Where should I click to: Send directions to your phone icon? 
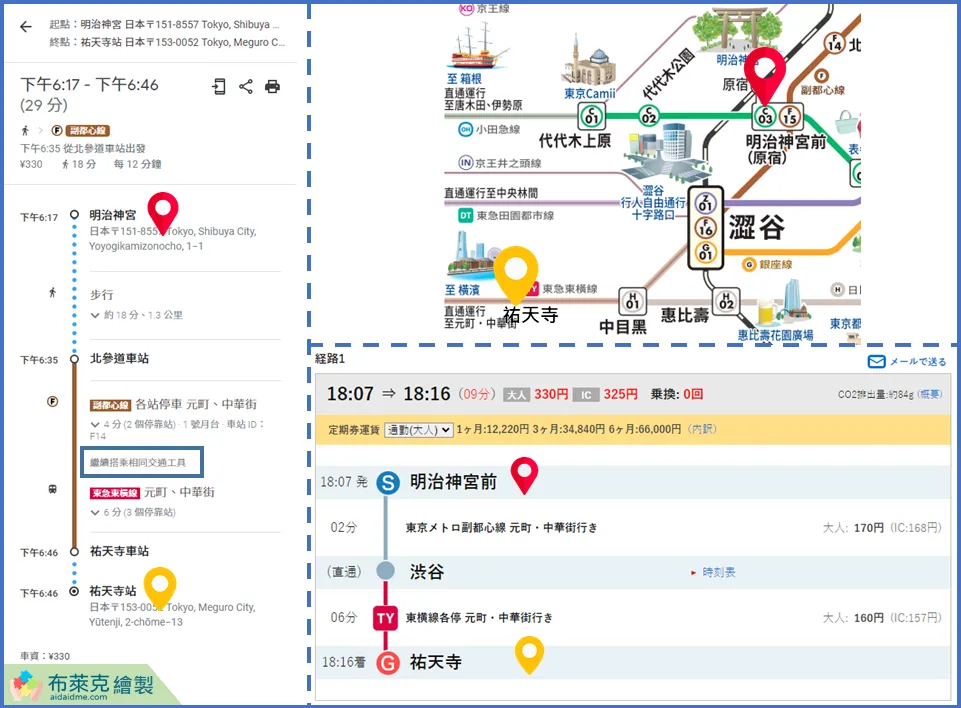click(x=219, y=87)
